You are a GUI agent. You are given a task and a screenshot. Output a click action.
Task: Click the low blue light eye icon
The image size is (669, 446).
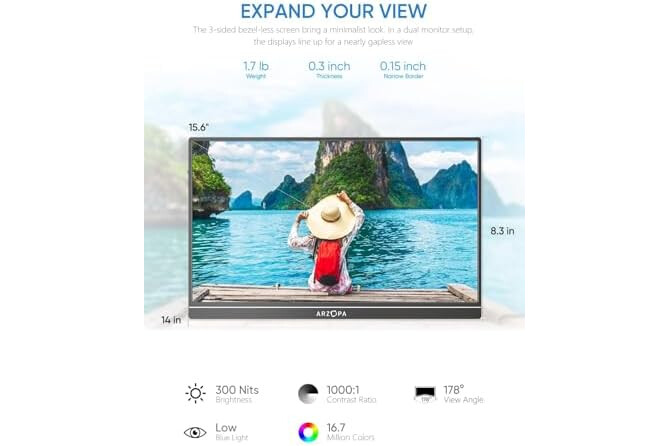click(195, 432)
